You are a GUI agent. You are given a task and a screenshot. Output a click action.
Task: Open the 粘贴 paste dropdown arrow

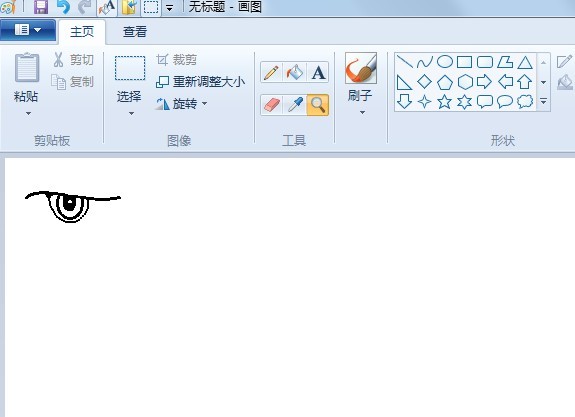click(28, 113)
